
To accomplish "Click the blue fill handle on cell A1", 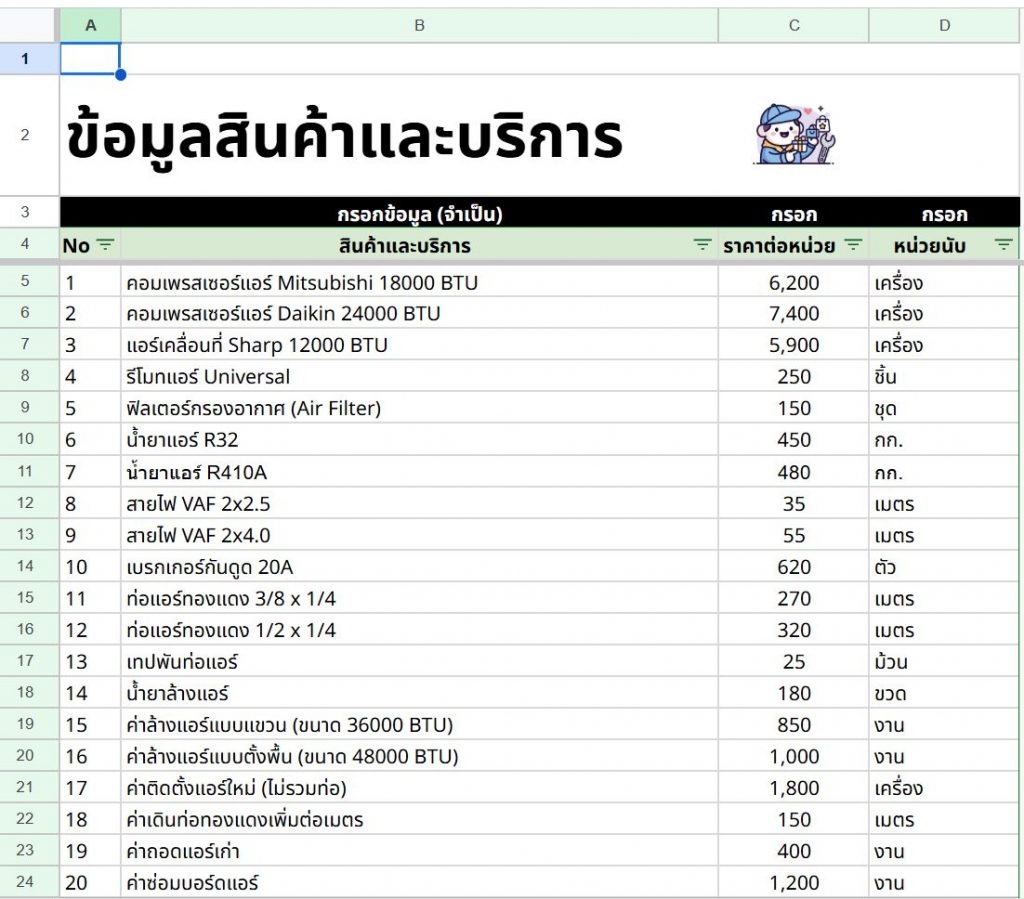I will click(x=120, y=74).
